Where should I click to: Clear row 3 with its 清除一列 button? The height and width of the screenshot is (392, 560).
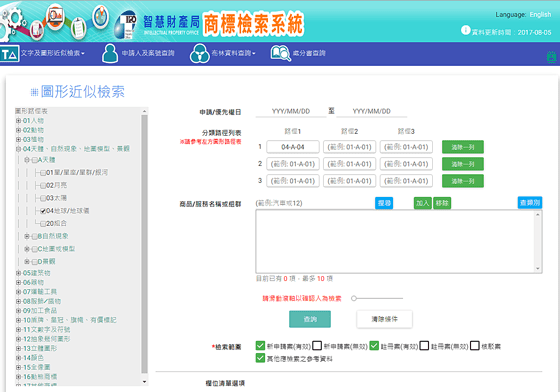(463, 181)
